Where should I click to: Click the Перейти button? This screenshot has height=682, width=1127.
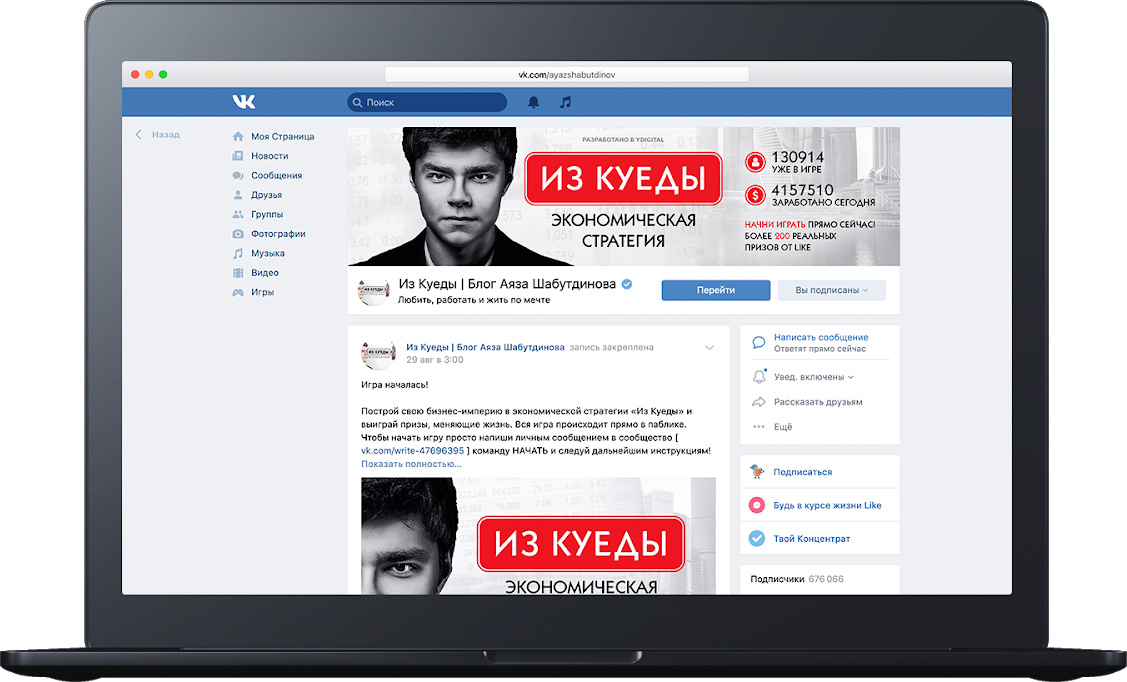click(716, 290)
